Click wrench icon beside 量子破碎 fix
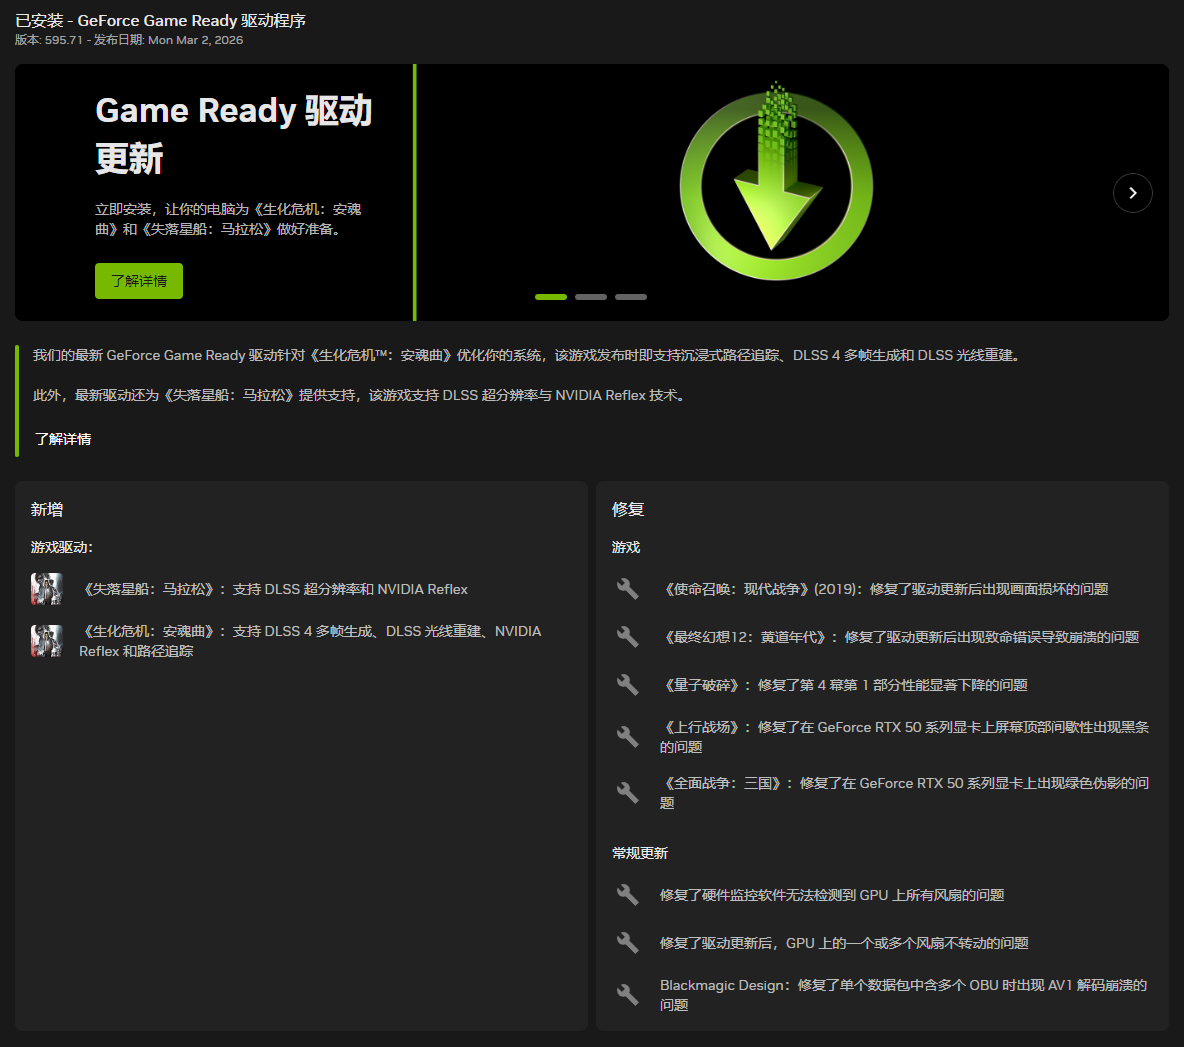The image size is (1184, 1047). tap(627, 685)
